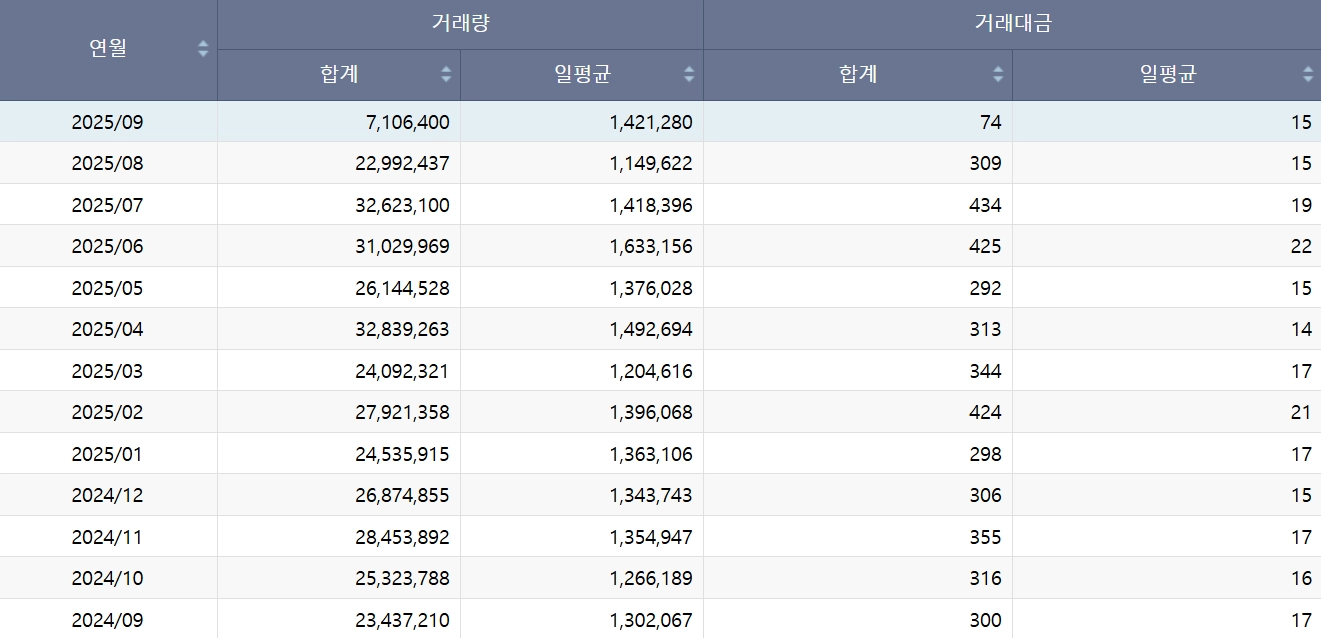Sort by 거래대금 합계 using its arrow icon
The image size is (1321, 638).
pyautogui.click(x=998, y=74)
